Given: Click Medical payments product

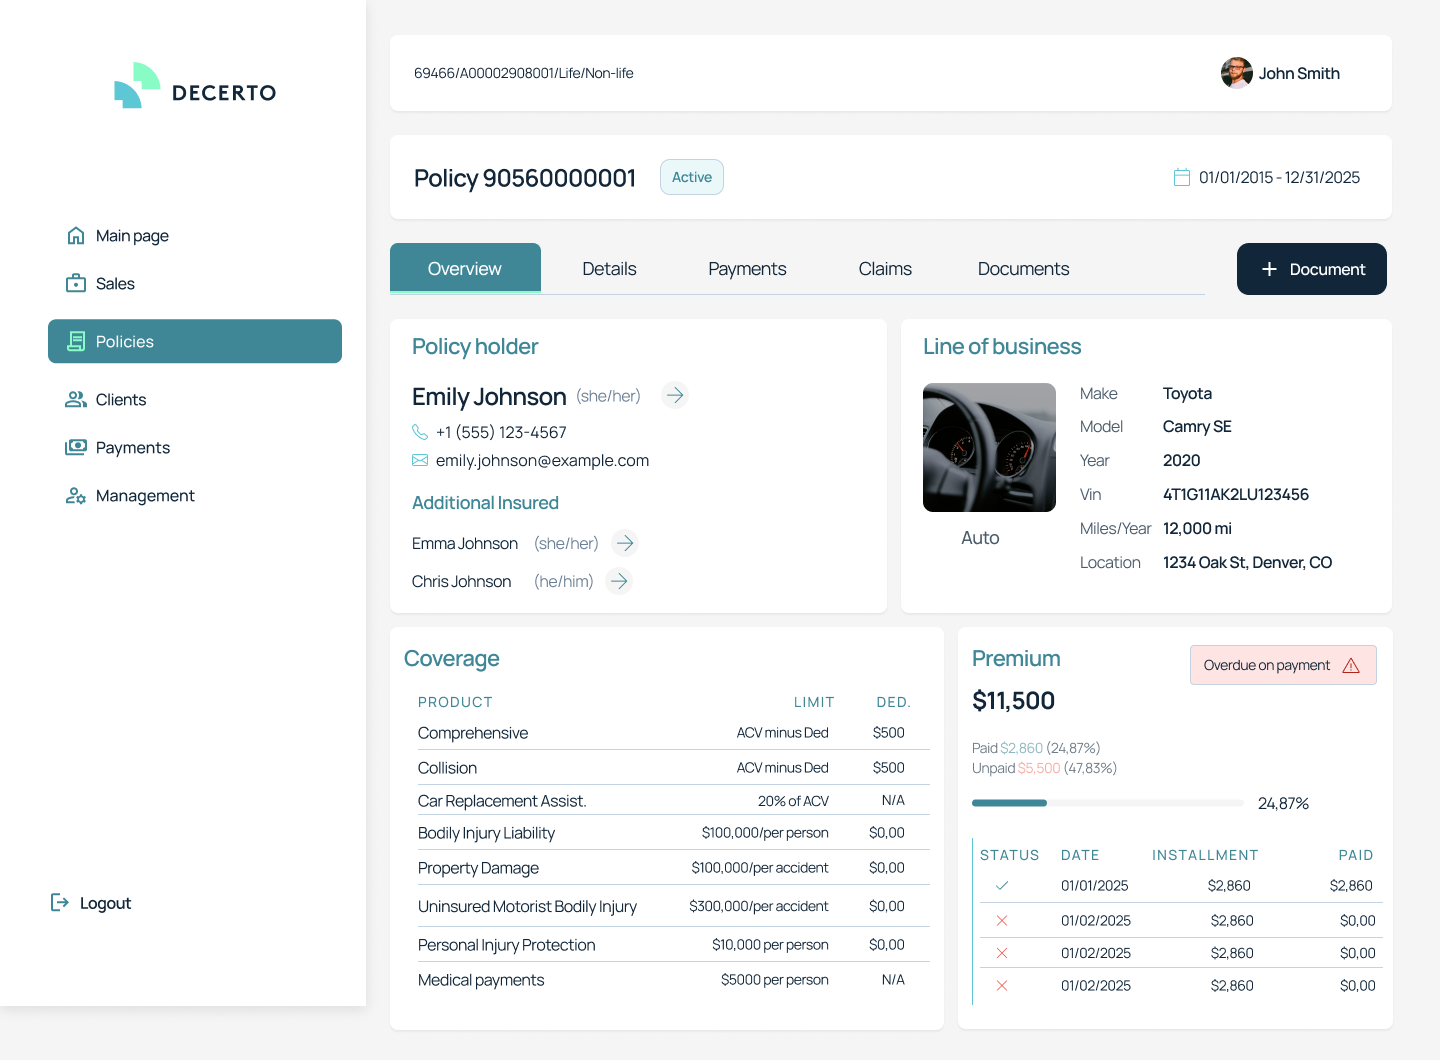Looking at the screenshot, I should [481, 980].
